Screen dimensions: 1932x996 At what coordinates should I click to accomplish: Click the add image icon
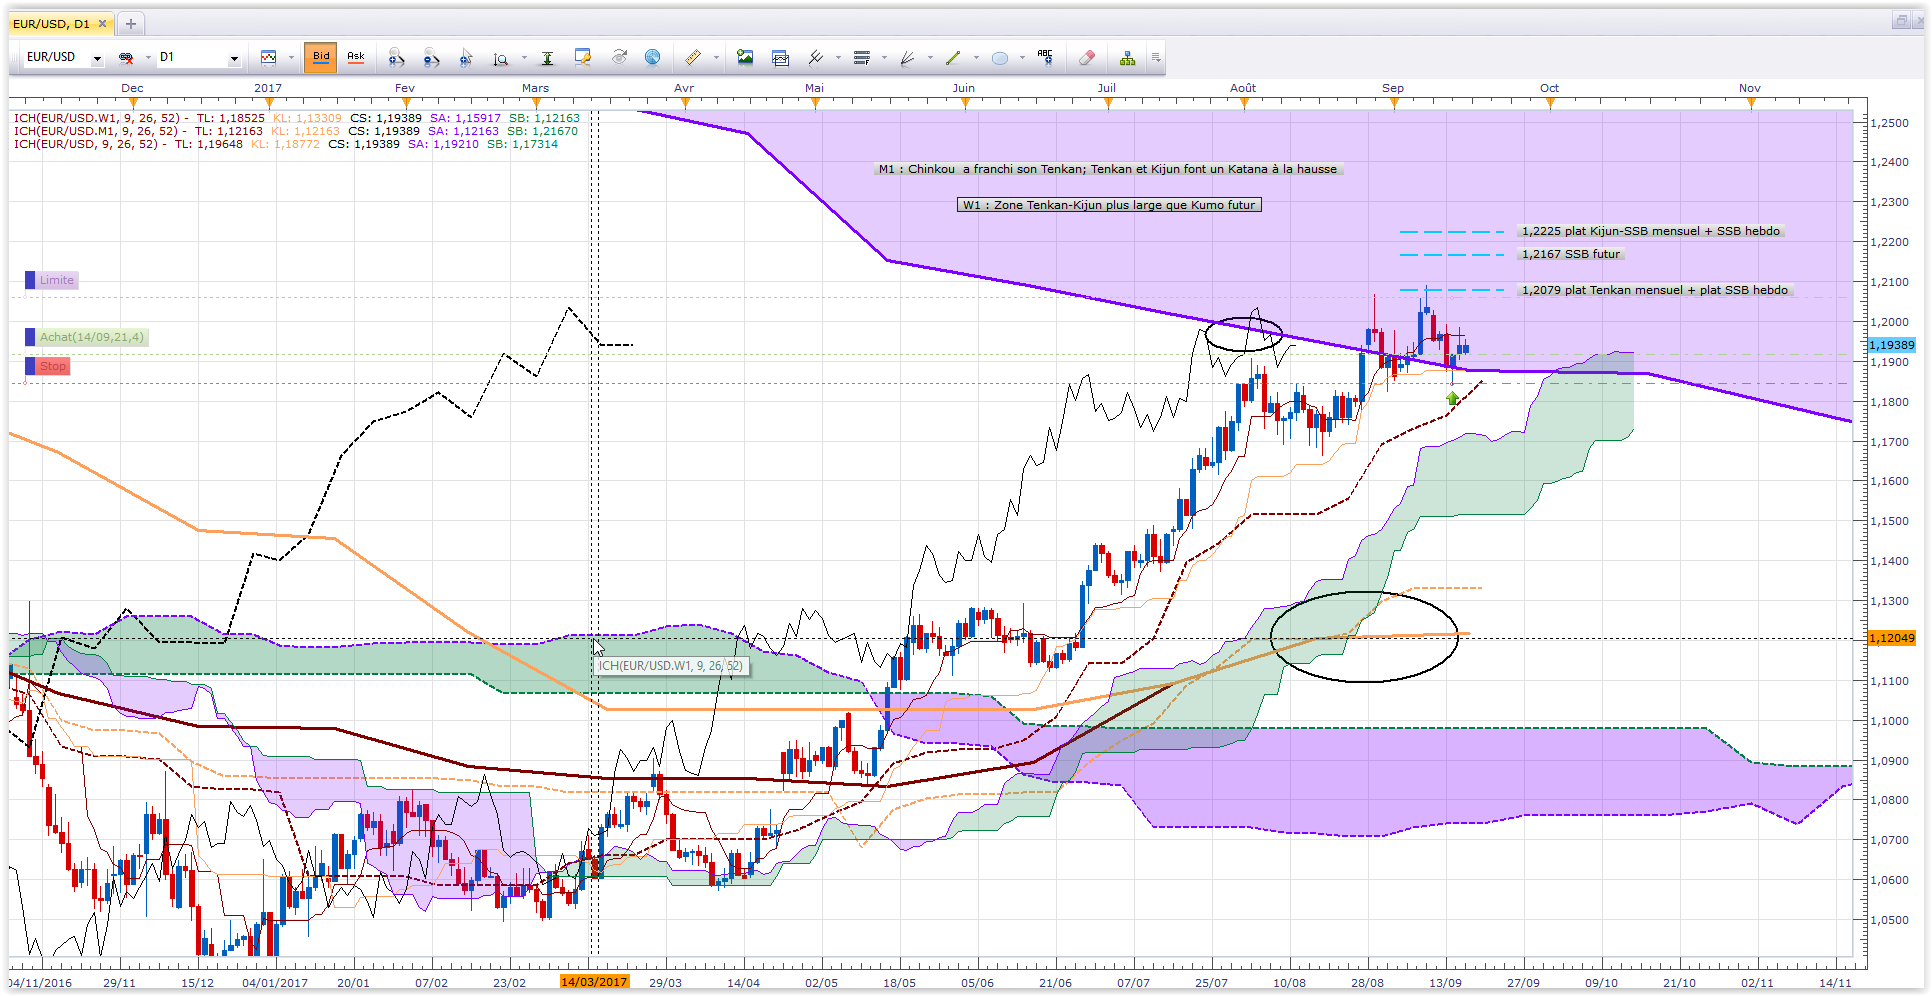(745, 58)
